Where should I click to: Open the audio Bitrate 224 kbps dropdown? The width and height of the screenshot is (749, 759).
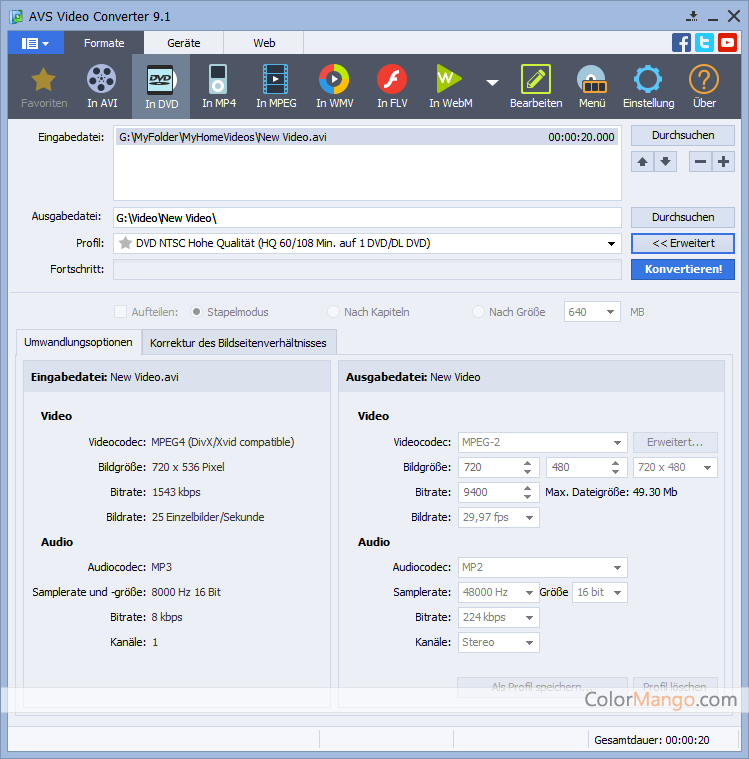pyautogui.click(x=529, y=618)
